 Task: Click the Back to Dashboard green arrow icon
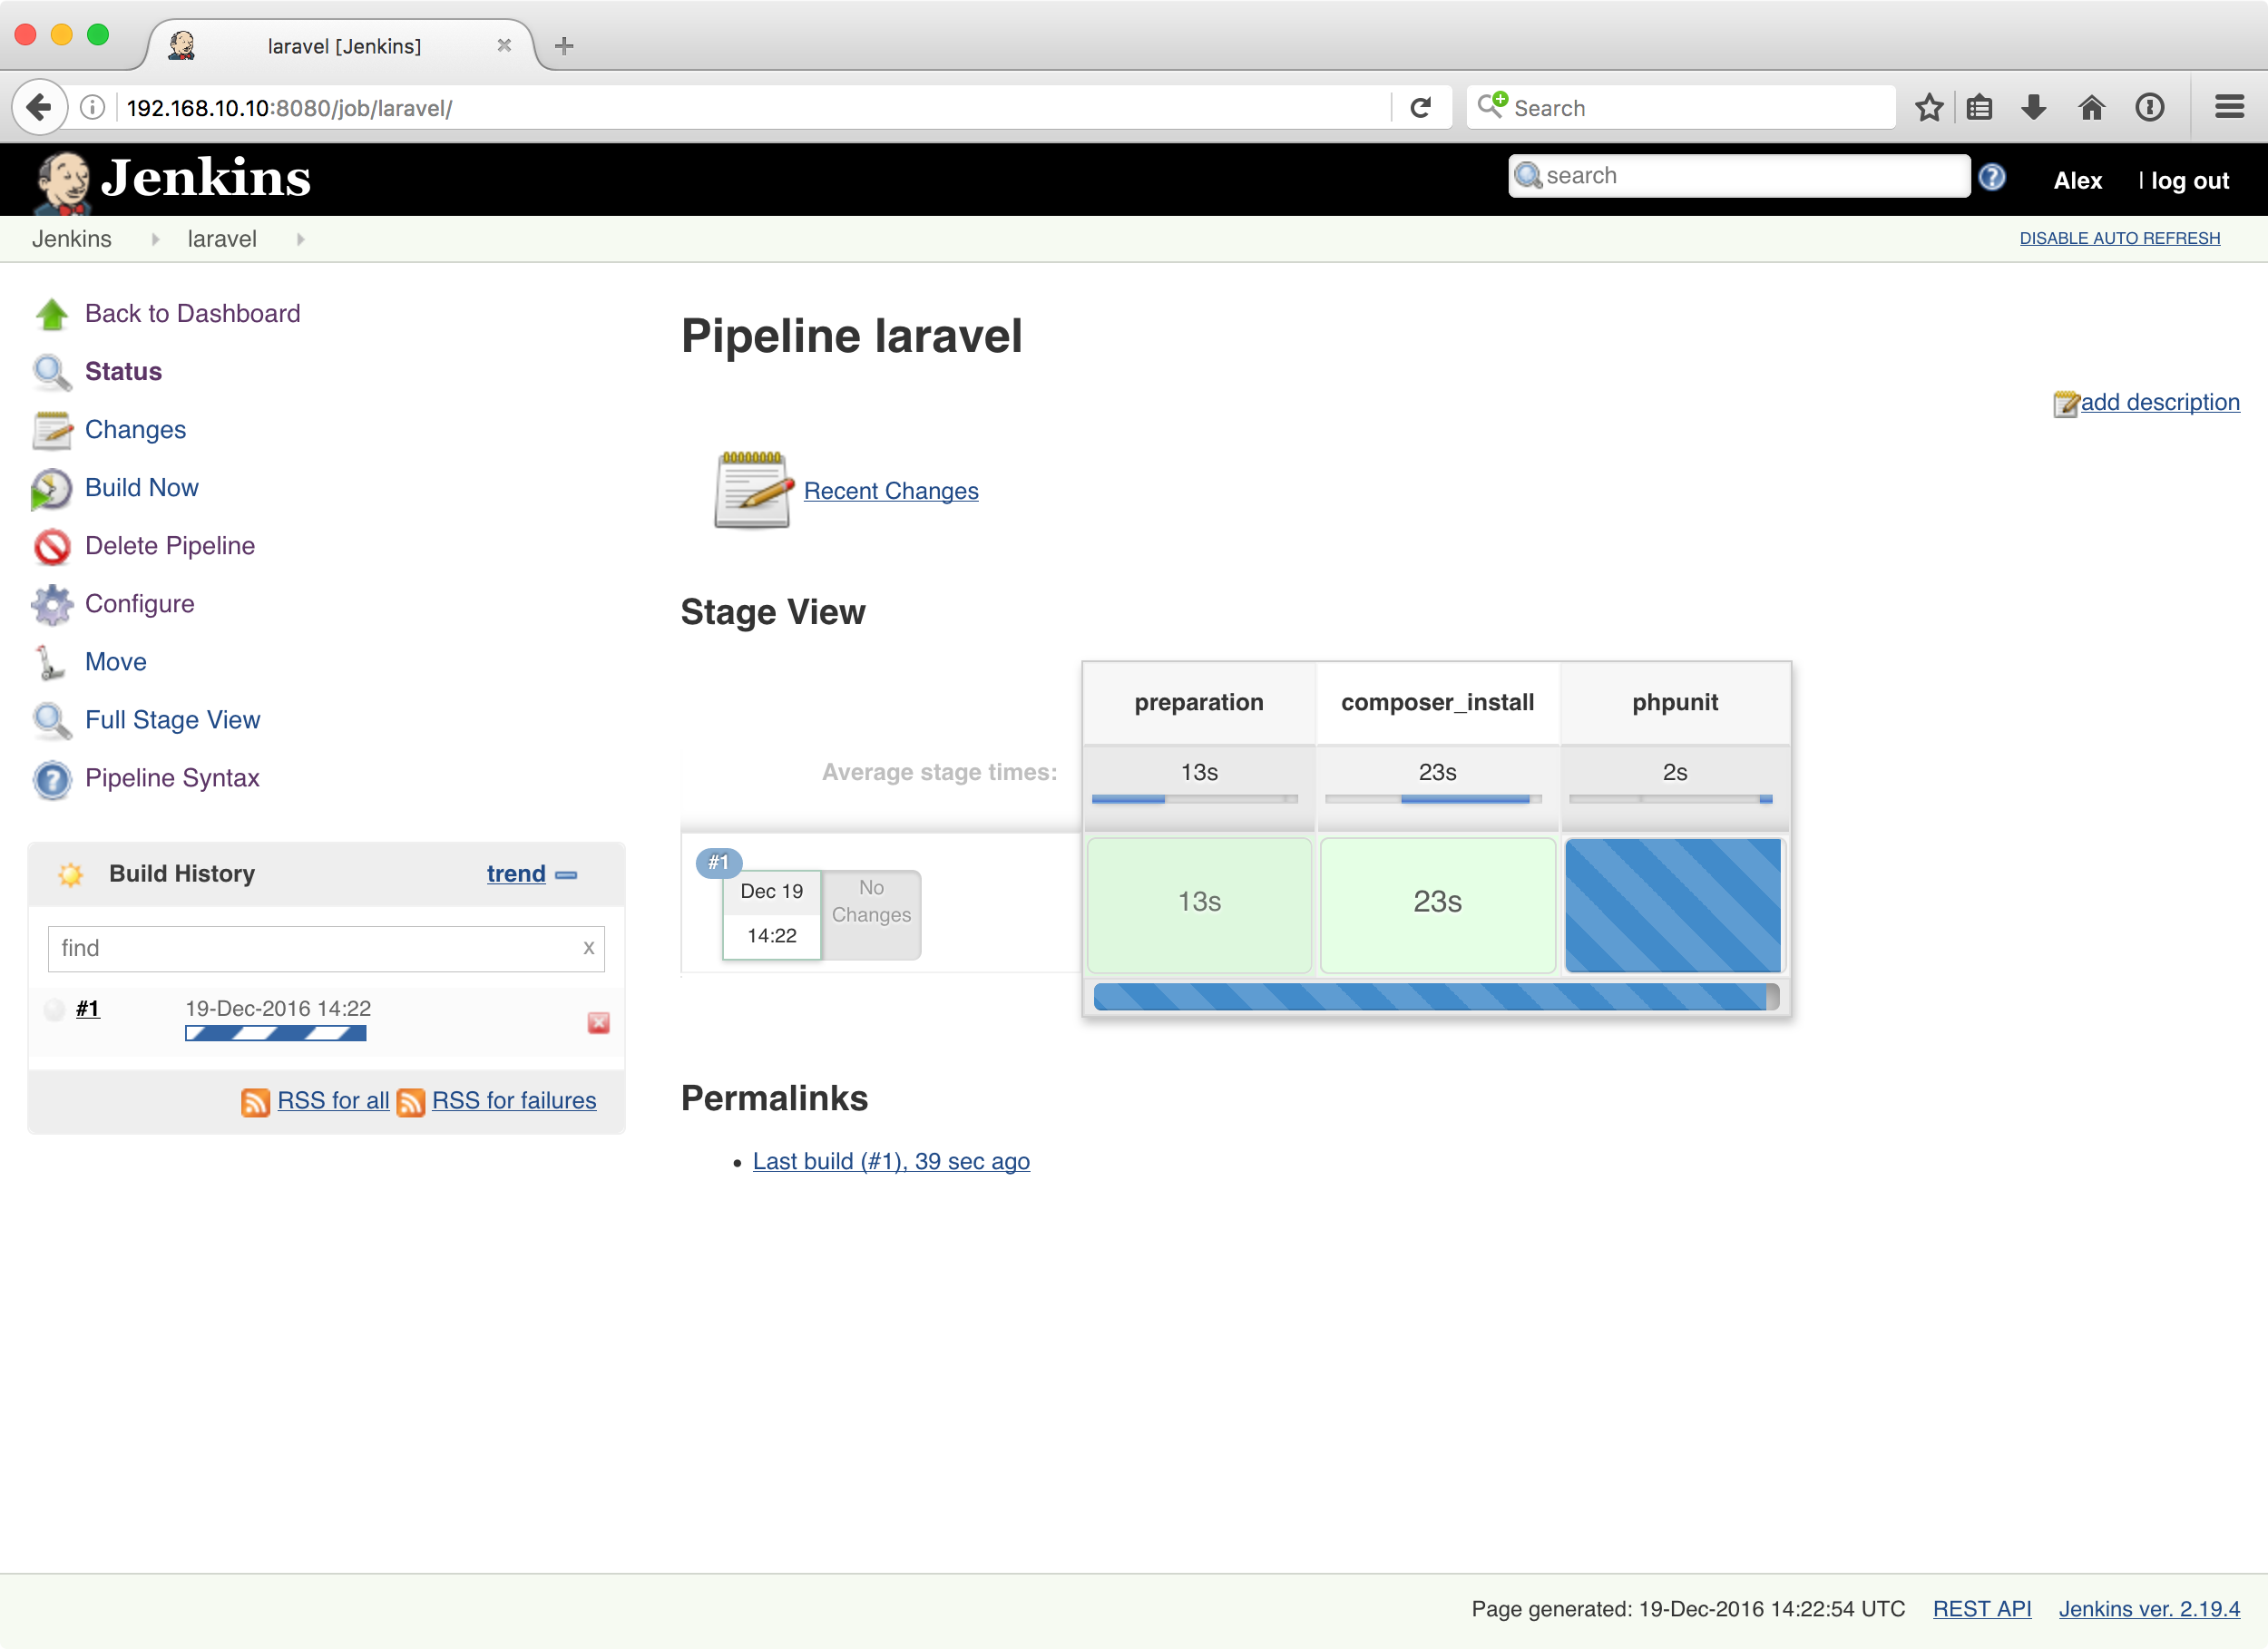52,314
